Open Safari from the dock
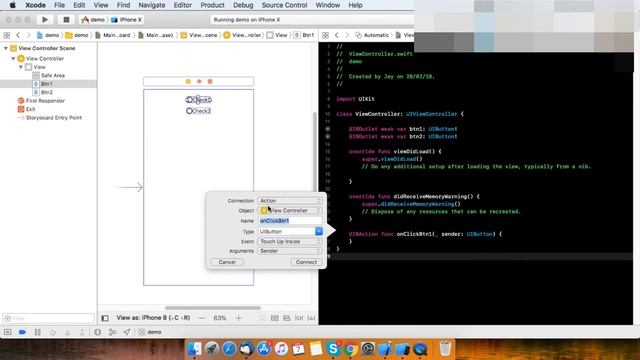 229,349
